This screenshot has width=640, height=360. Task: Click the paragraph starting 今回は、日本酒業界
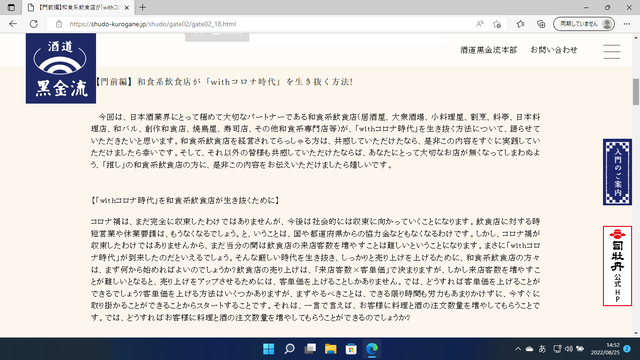[315, 141]
